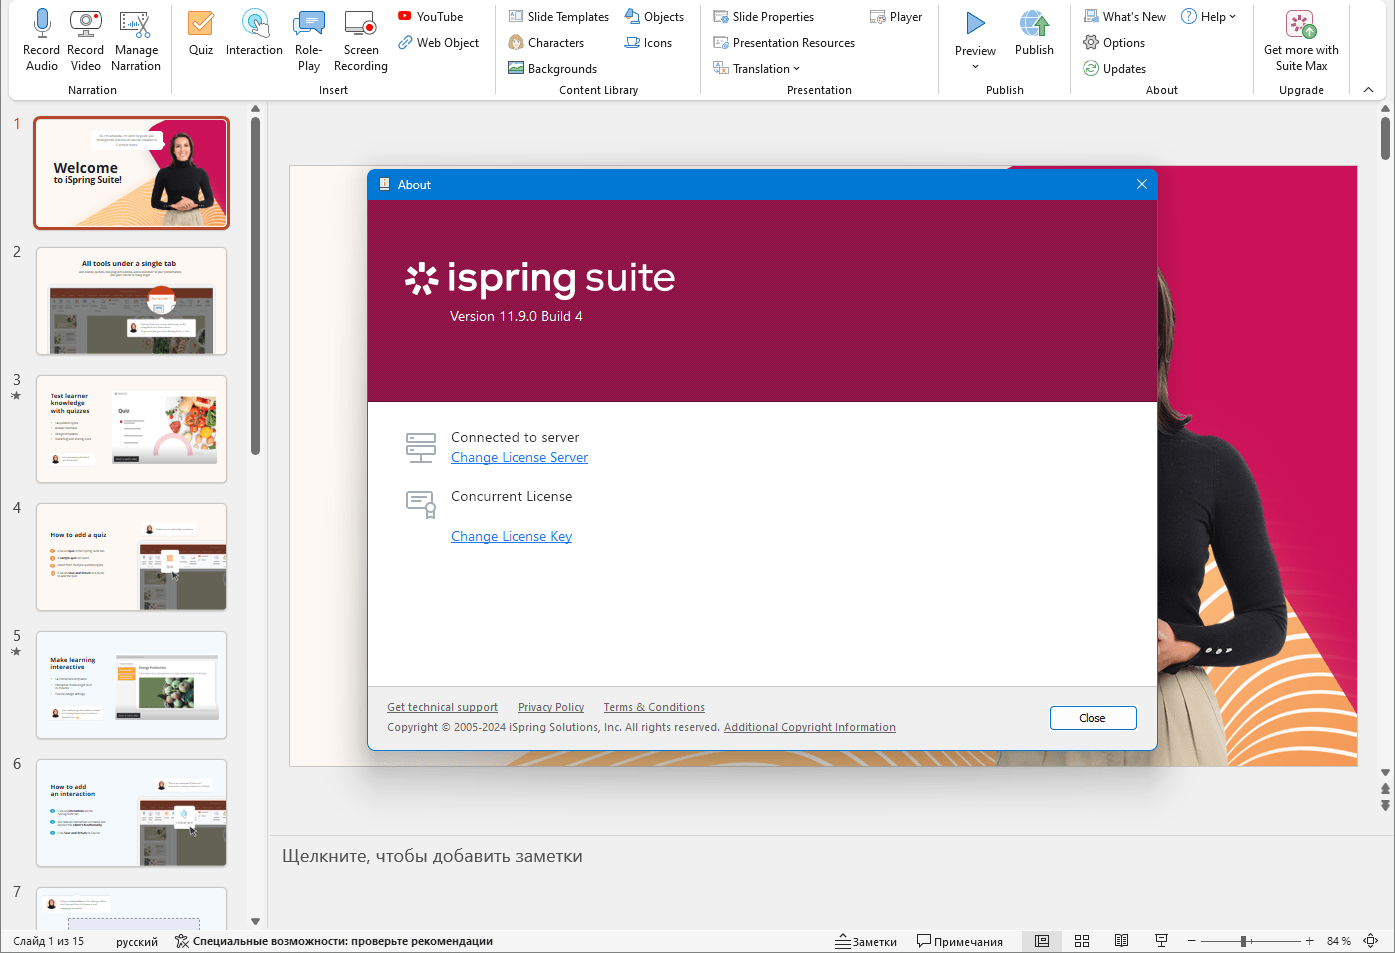Viewport: 1395px width, 953px height.
Task: Click the Publish button
Action: tap(1034, 33)
